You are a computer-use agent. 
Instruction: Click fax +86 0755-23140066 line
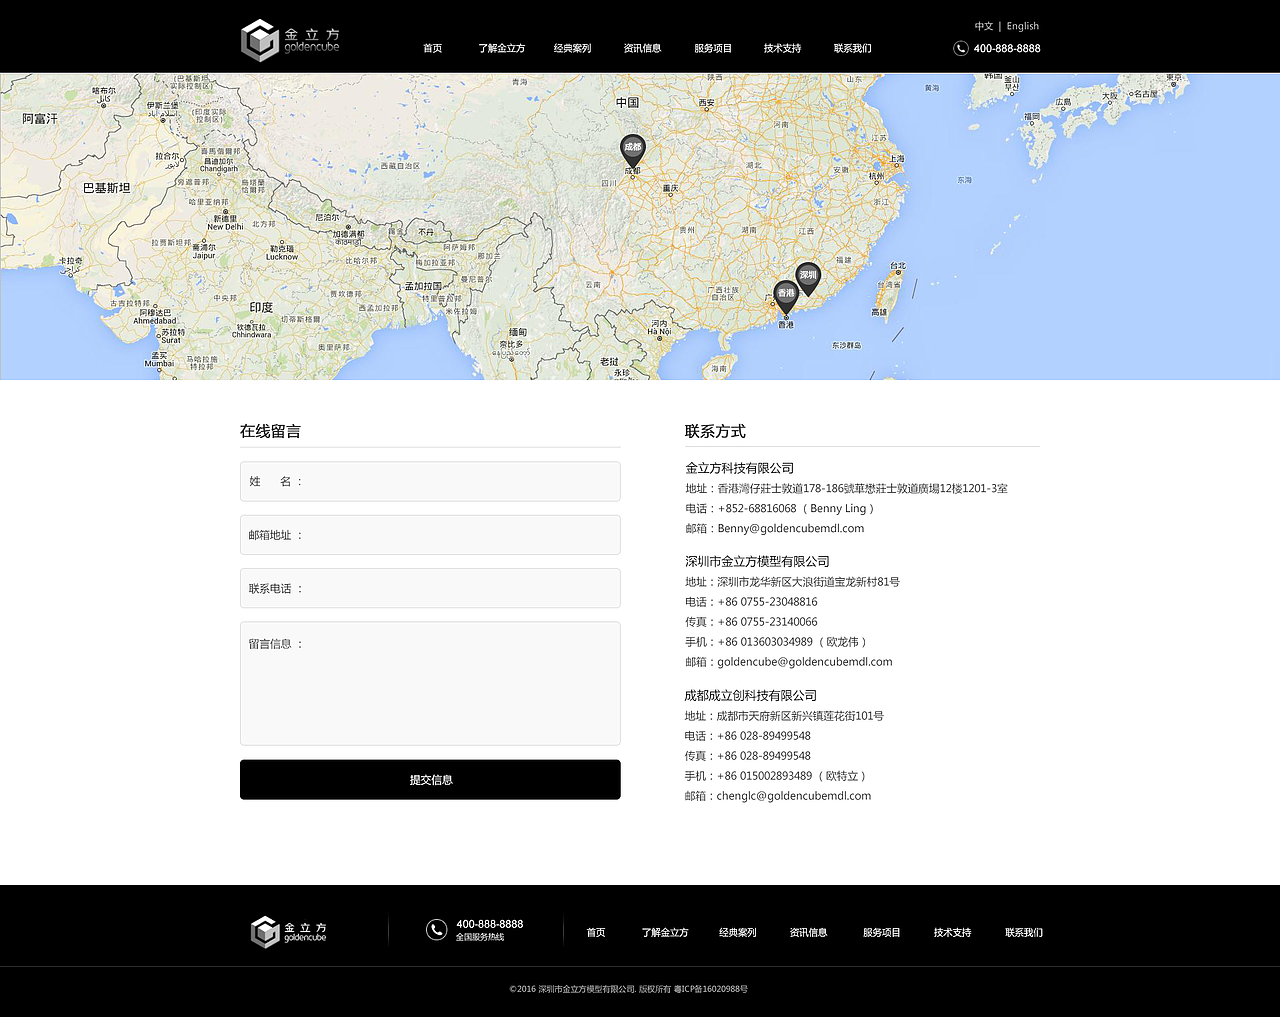click(x=751, y=622)
